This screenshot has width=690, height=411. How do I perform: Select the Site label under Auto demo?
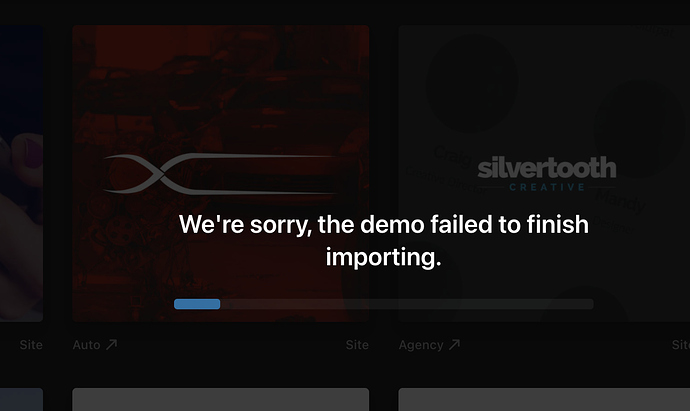pos(357,345)
